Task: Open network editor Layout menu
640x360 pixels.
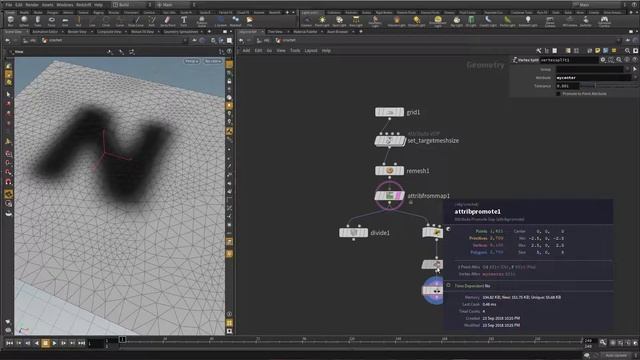Action: pyautogui.click(x=311, y=51)
